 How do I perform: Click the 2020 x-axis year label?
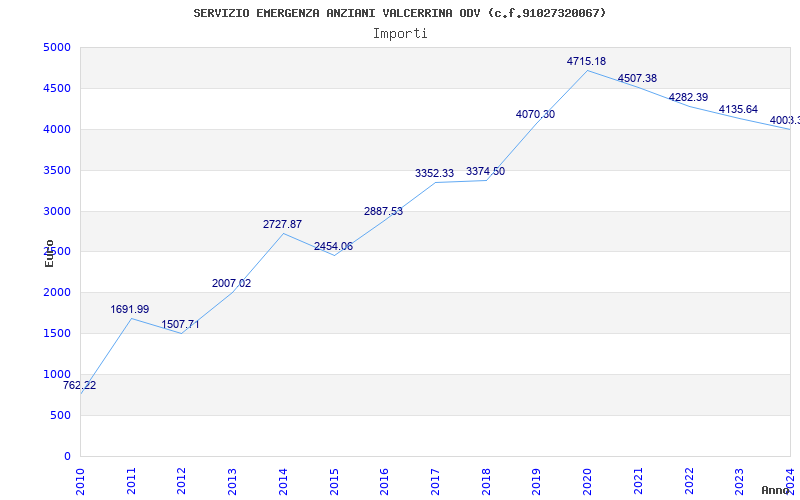point(587,482)
